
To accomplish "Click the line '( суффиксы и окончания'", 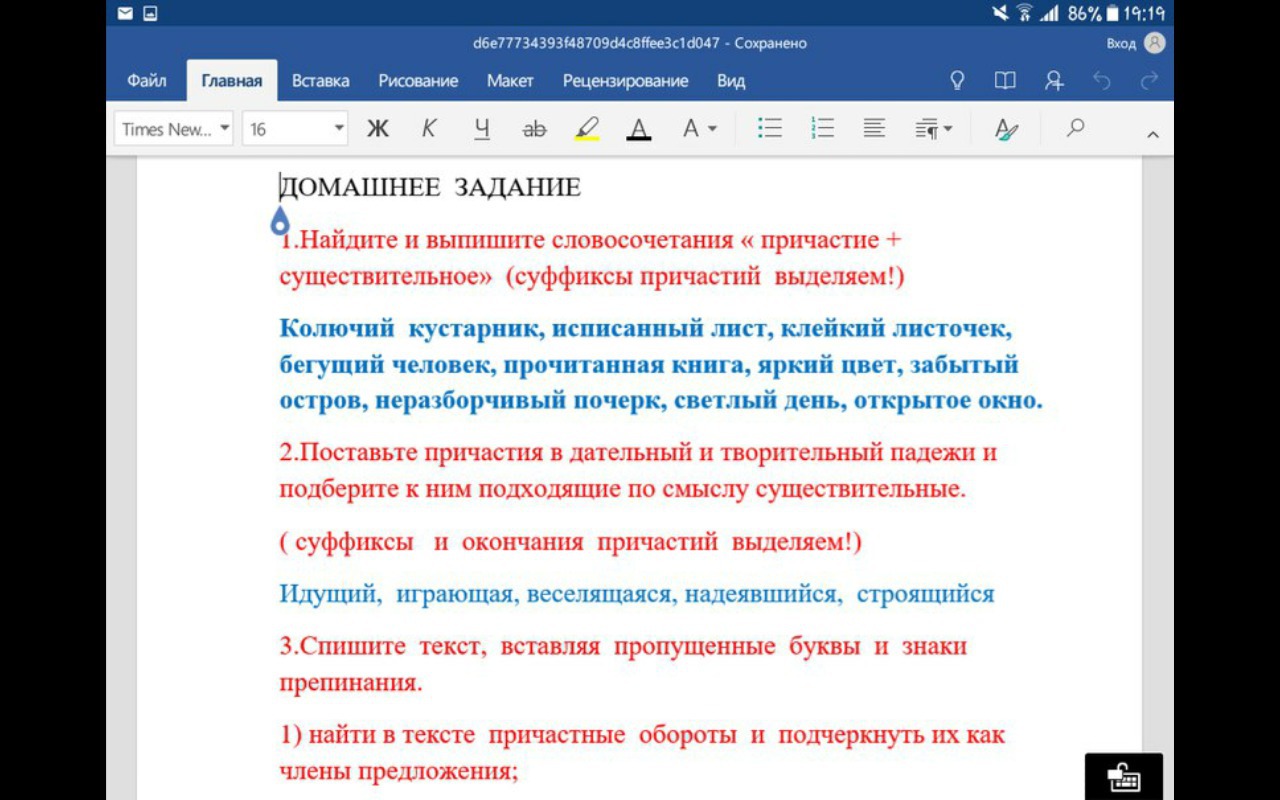I will click(570, 542).
